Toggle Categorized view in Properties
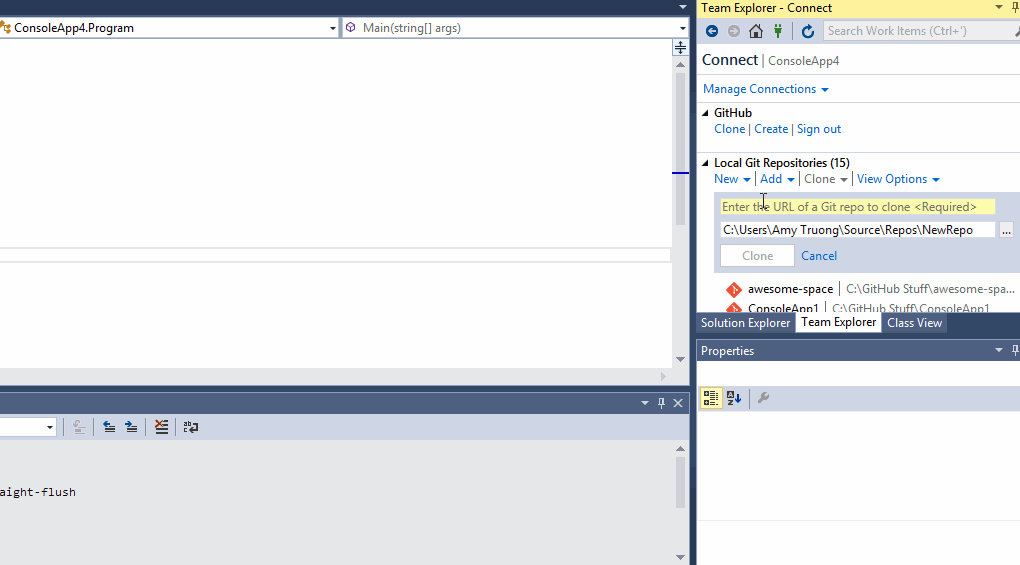 tap(711, 398)
